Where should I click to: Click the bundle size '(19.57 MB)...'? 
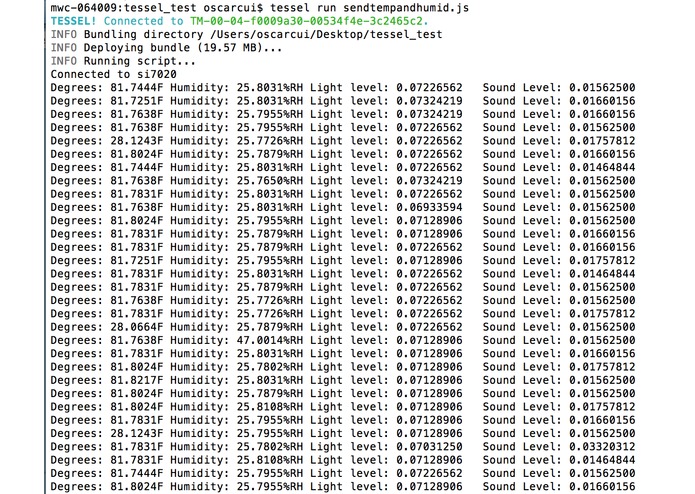point(240,47)
